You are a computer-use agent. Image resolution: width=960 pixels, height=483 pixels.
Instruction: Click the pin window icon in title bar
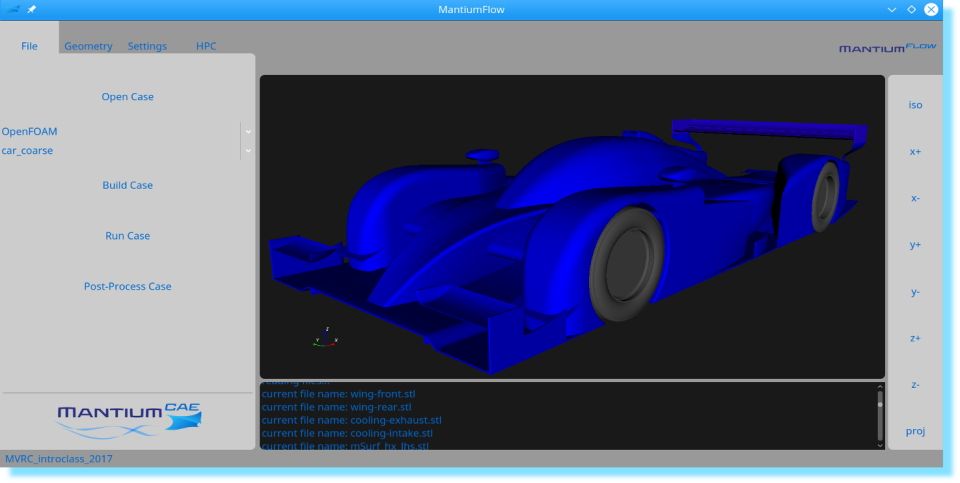click(32, 9)
